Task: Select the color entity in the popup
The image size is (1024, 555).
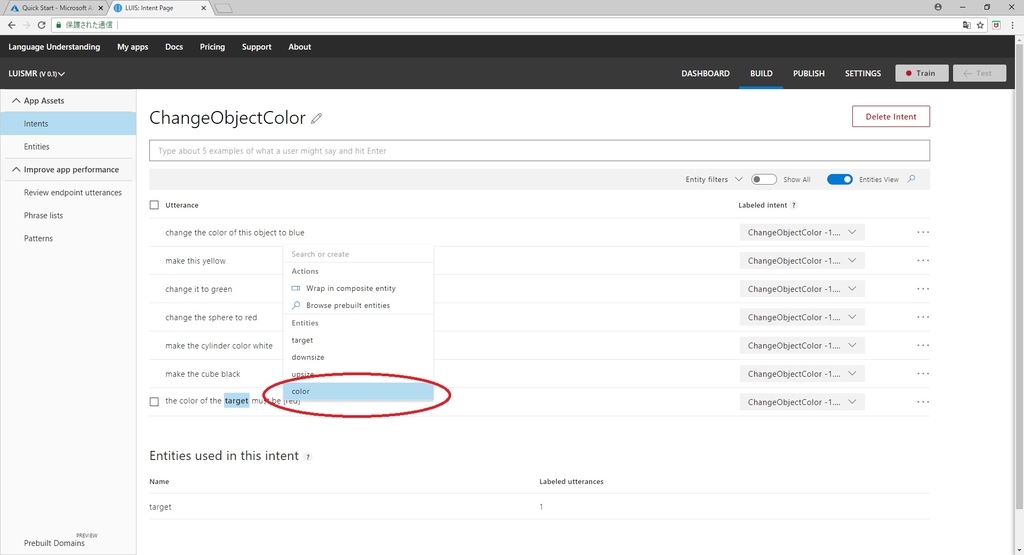Action: click(x=358, y=391)
